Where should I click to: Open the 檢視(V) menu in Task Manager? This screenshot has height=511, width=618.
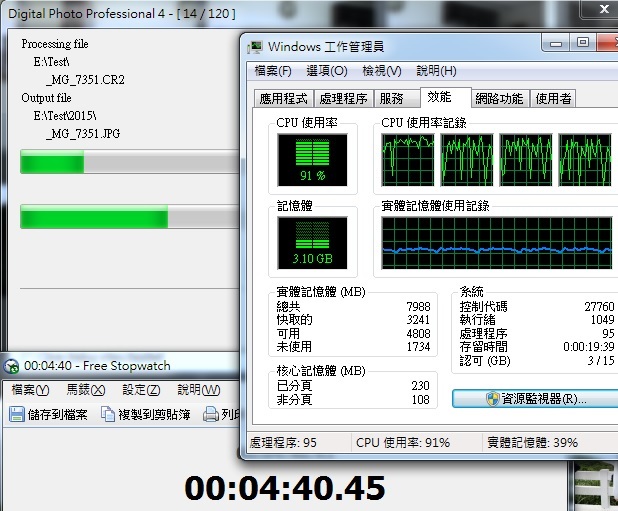click(382, 71)
